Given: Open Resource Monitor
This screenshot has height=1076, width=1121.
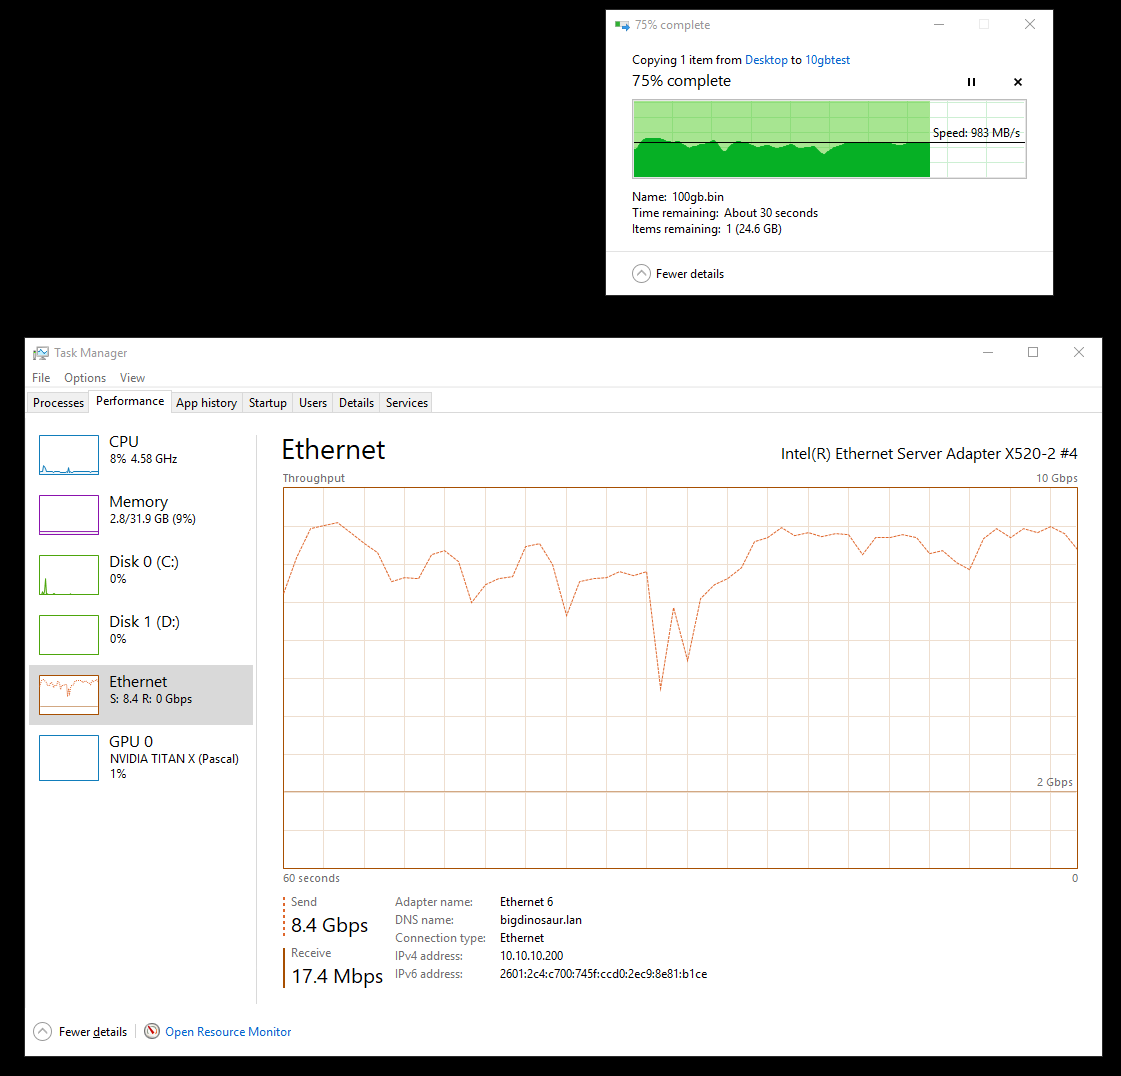Looking at the screenshot, I should tap(228, 1032).
